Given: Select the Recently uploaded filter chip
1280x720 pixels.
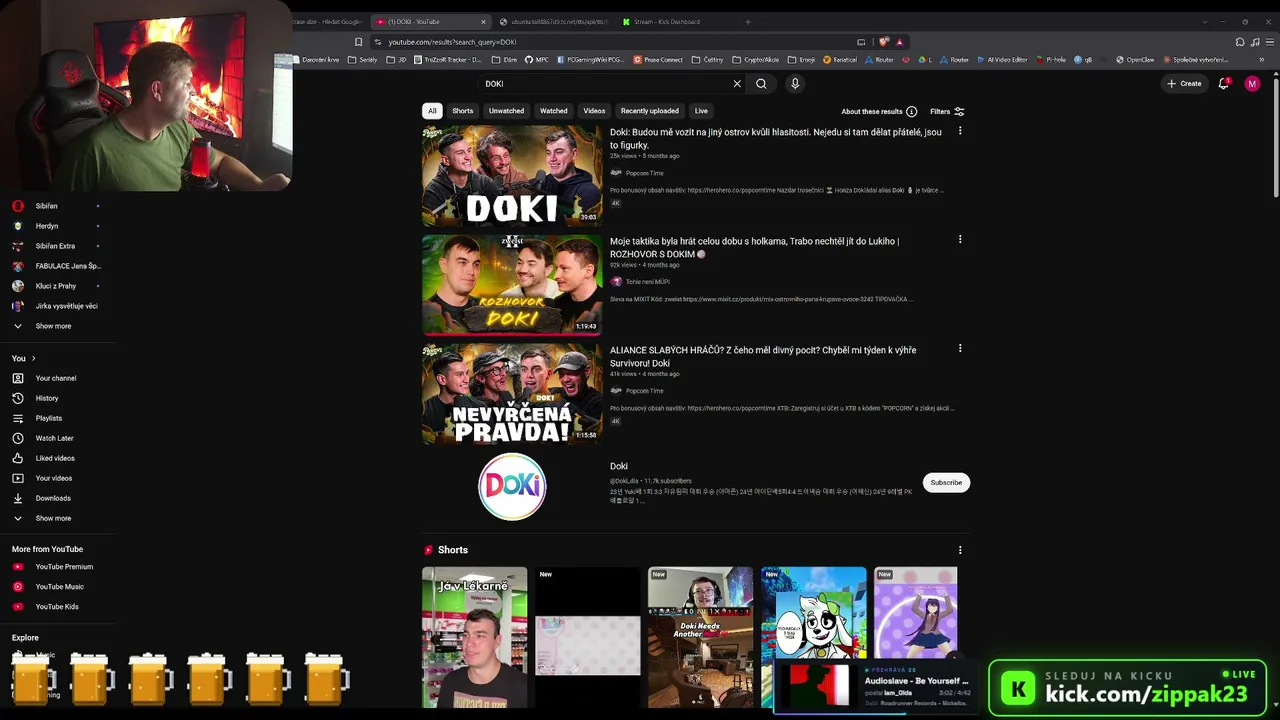Looking at the screenshot, I should (x=649, y=111).
